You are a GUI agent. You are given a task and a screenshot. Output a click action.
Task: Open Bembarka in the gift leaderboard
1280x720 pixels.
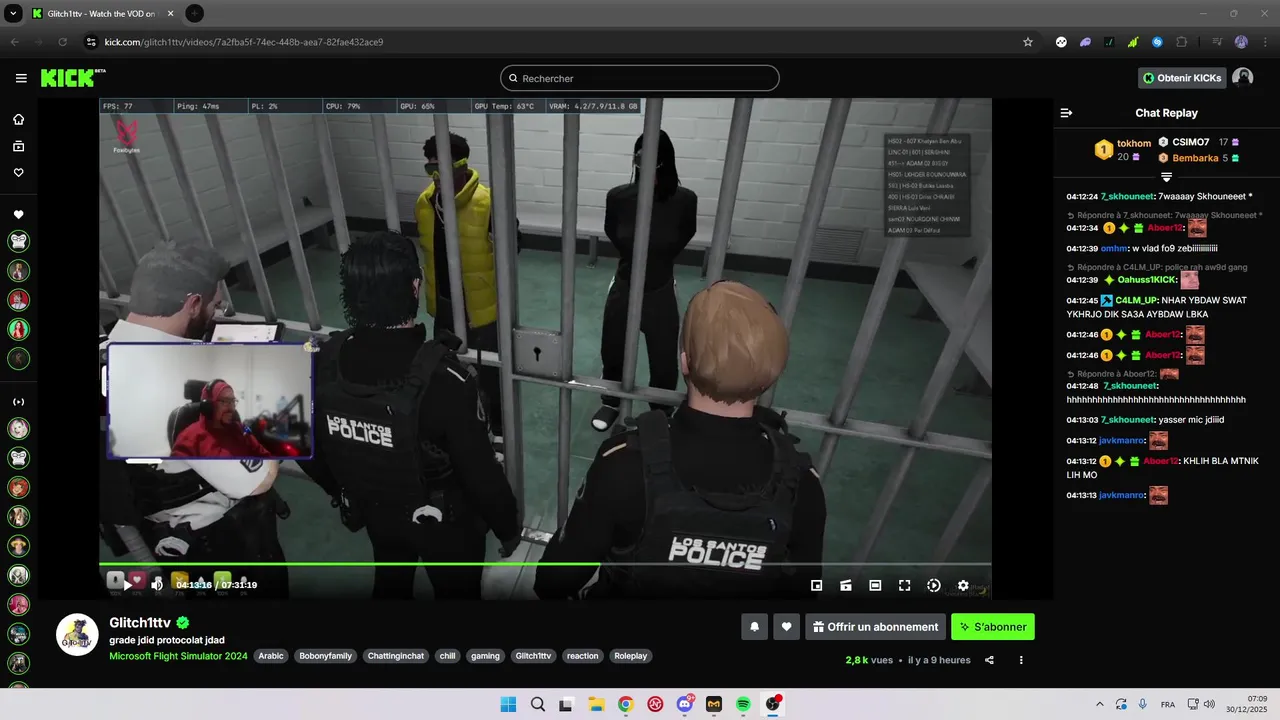point(1195,158)
